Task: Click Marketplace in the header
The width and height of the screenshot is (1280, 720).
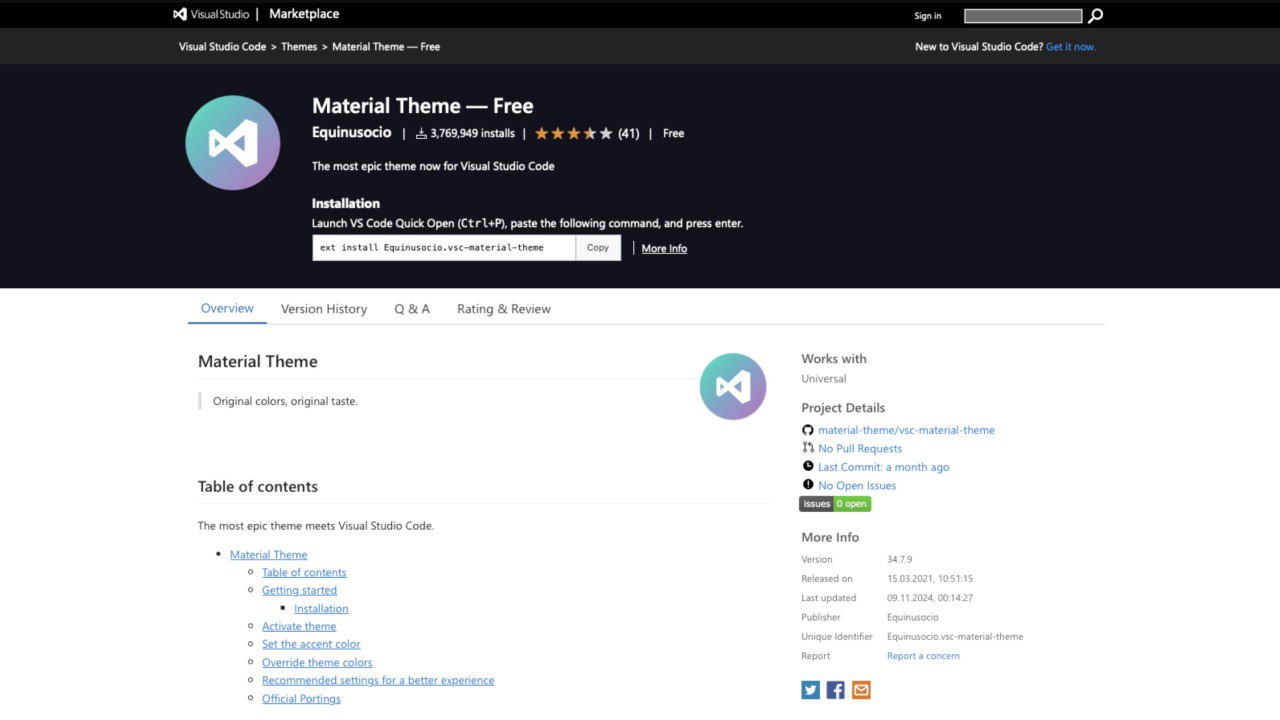Action: (x=304, y=14)
